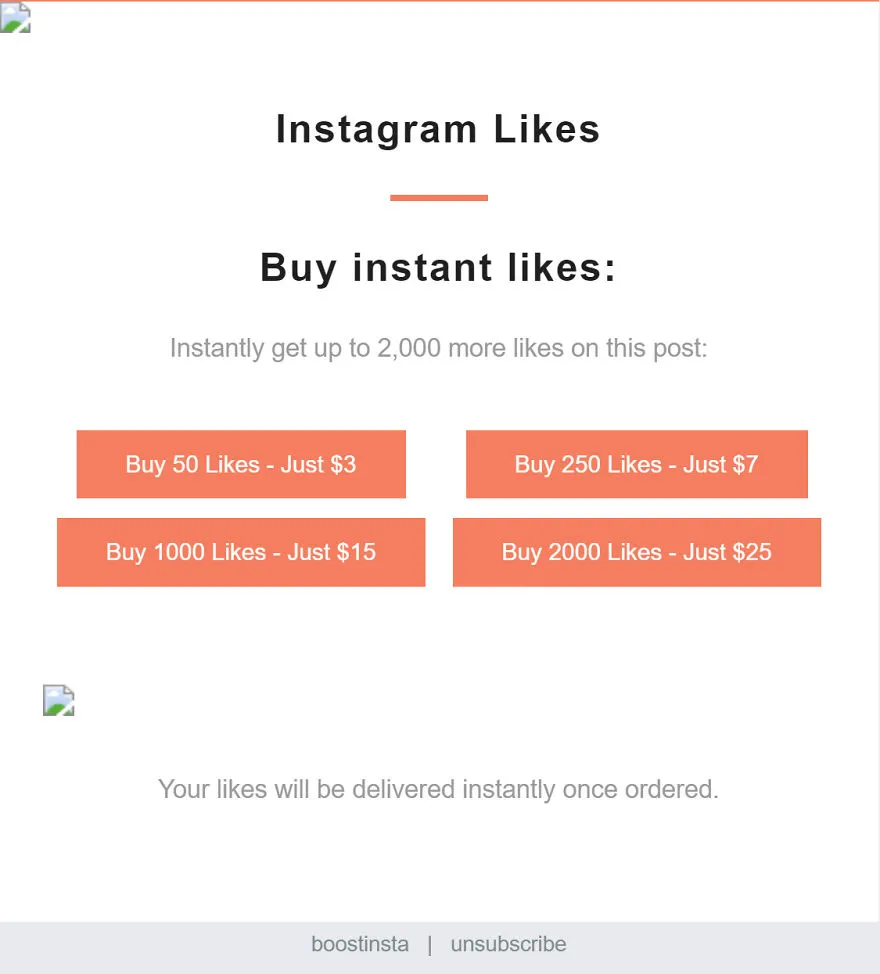The image size is (880, 974).
Task: Click the Instagram Likes heading
Action: pos(438,129)
